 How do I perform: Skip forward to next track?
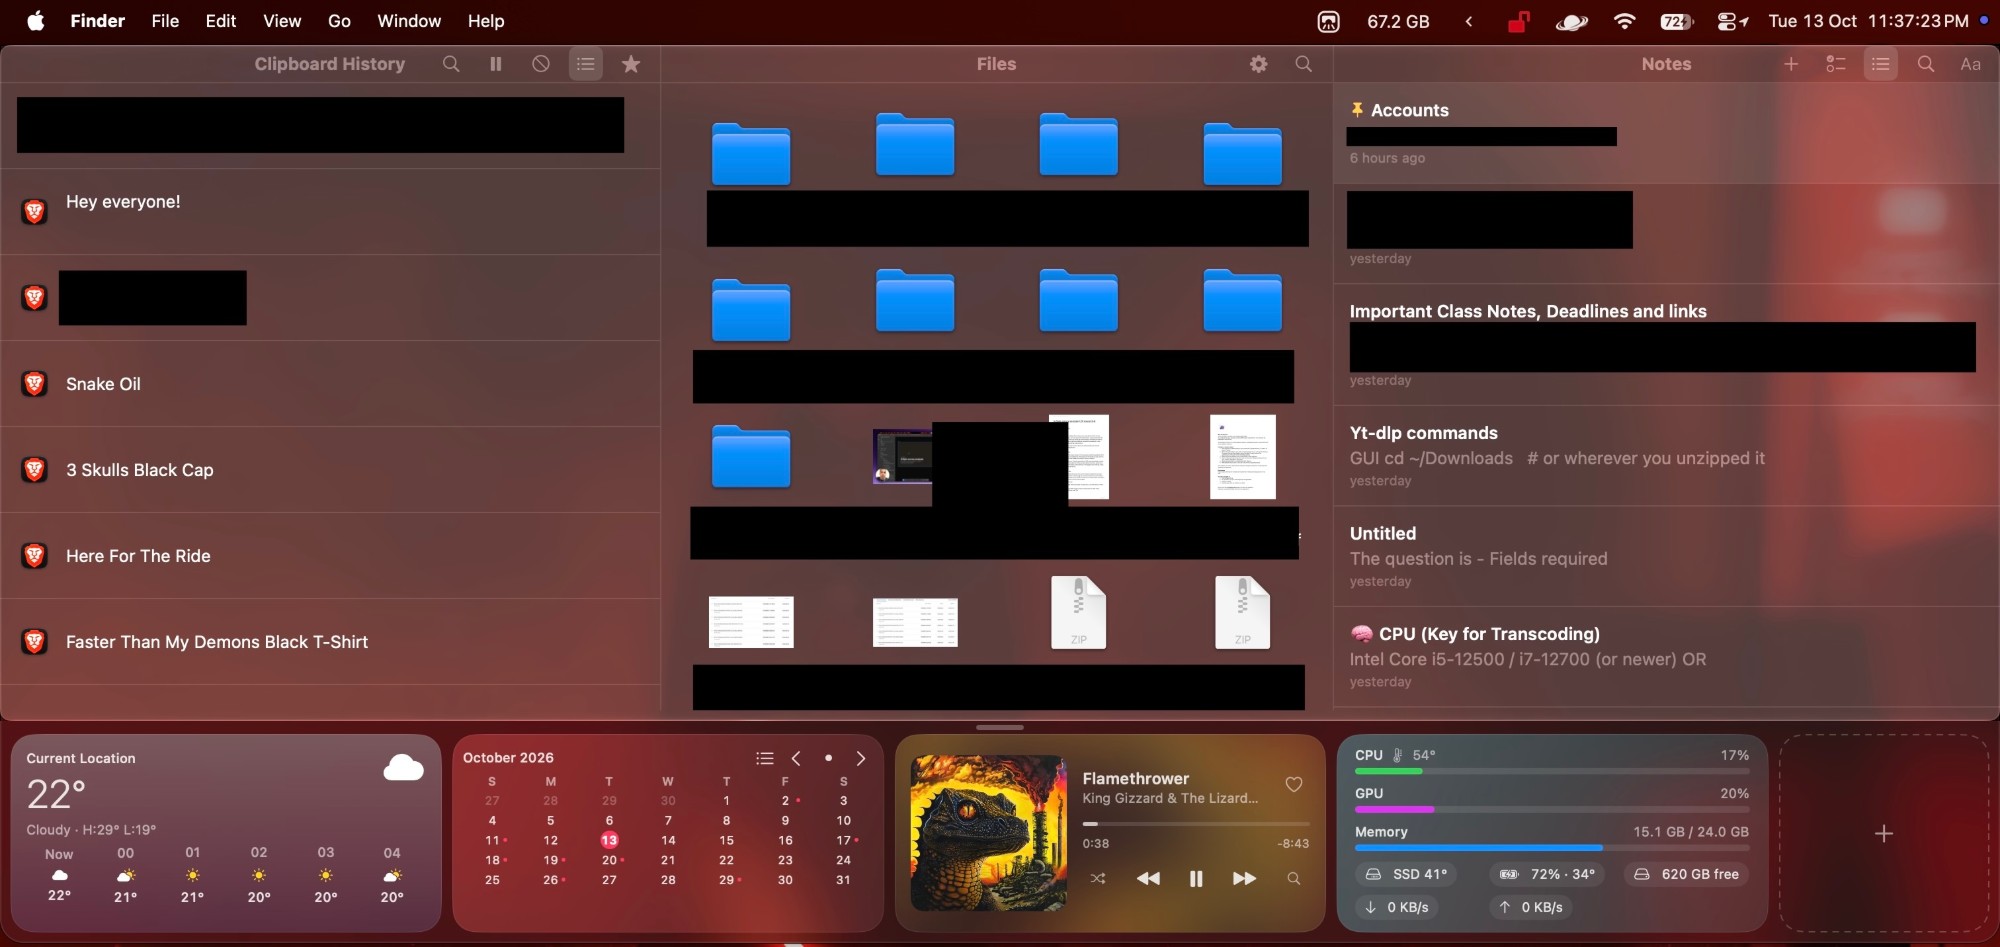[1244, 878]
